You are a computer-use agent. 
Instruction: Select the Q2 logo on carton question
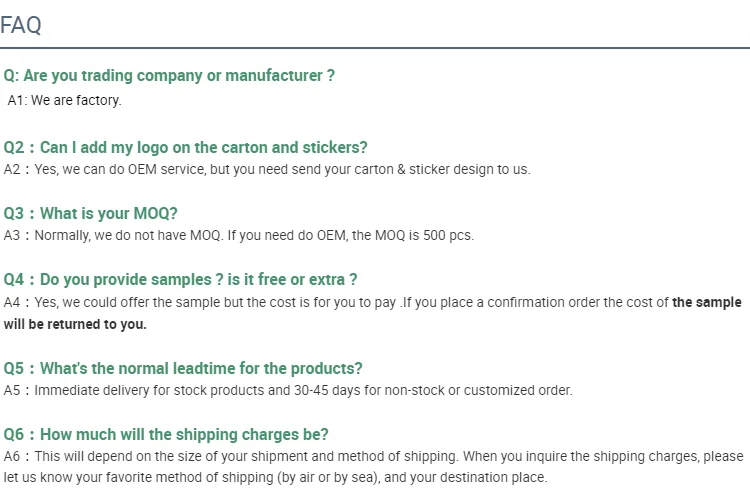(x=185, y=147)
